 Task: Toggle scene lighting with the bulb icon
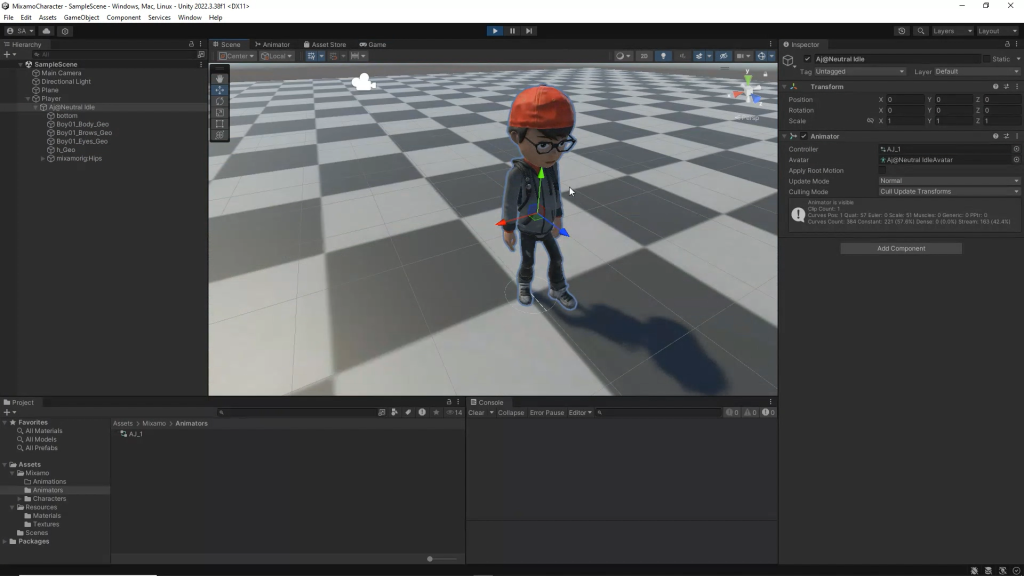point(663,57)
